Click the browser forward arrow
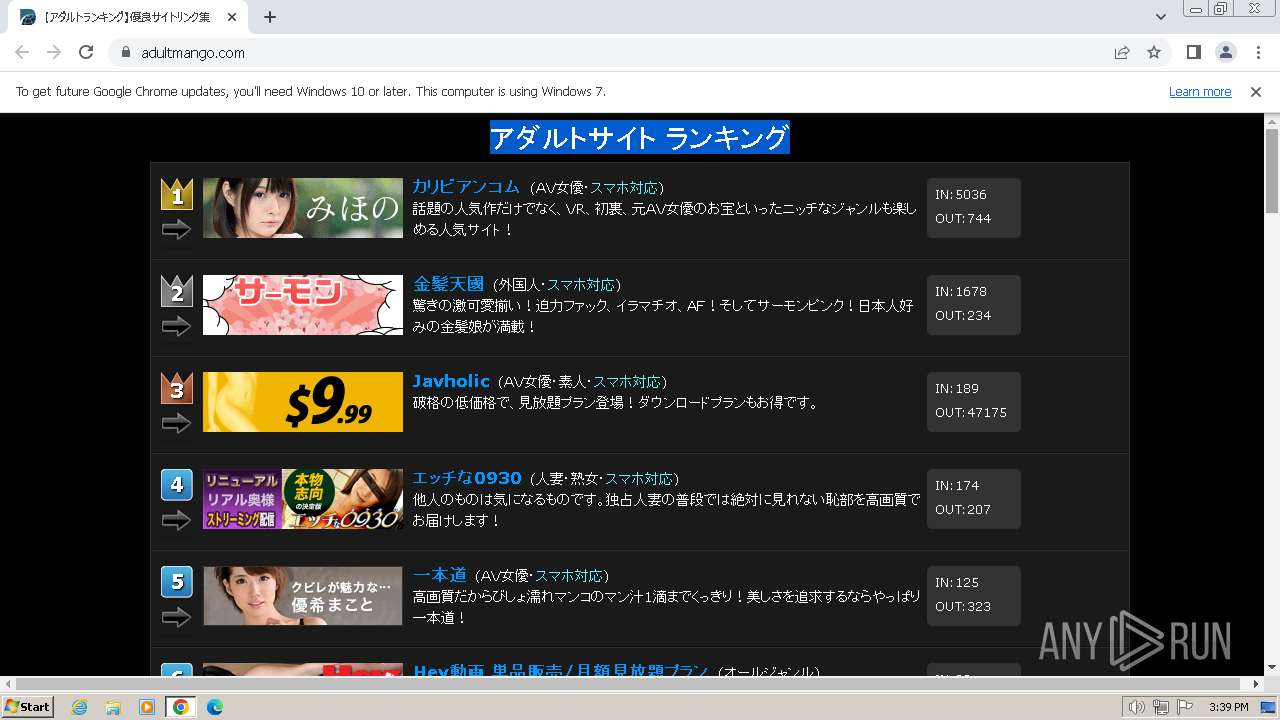1280x720 pixels. (x=54, y=52)
